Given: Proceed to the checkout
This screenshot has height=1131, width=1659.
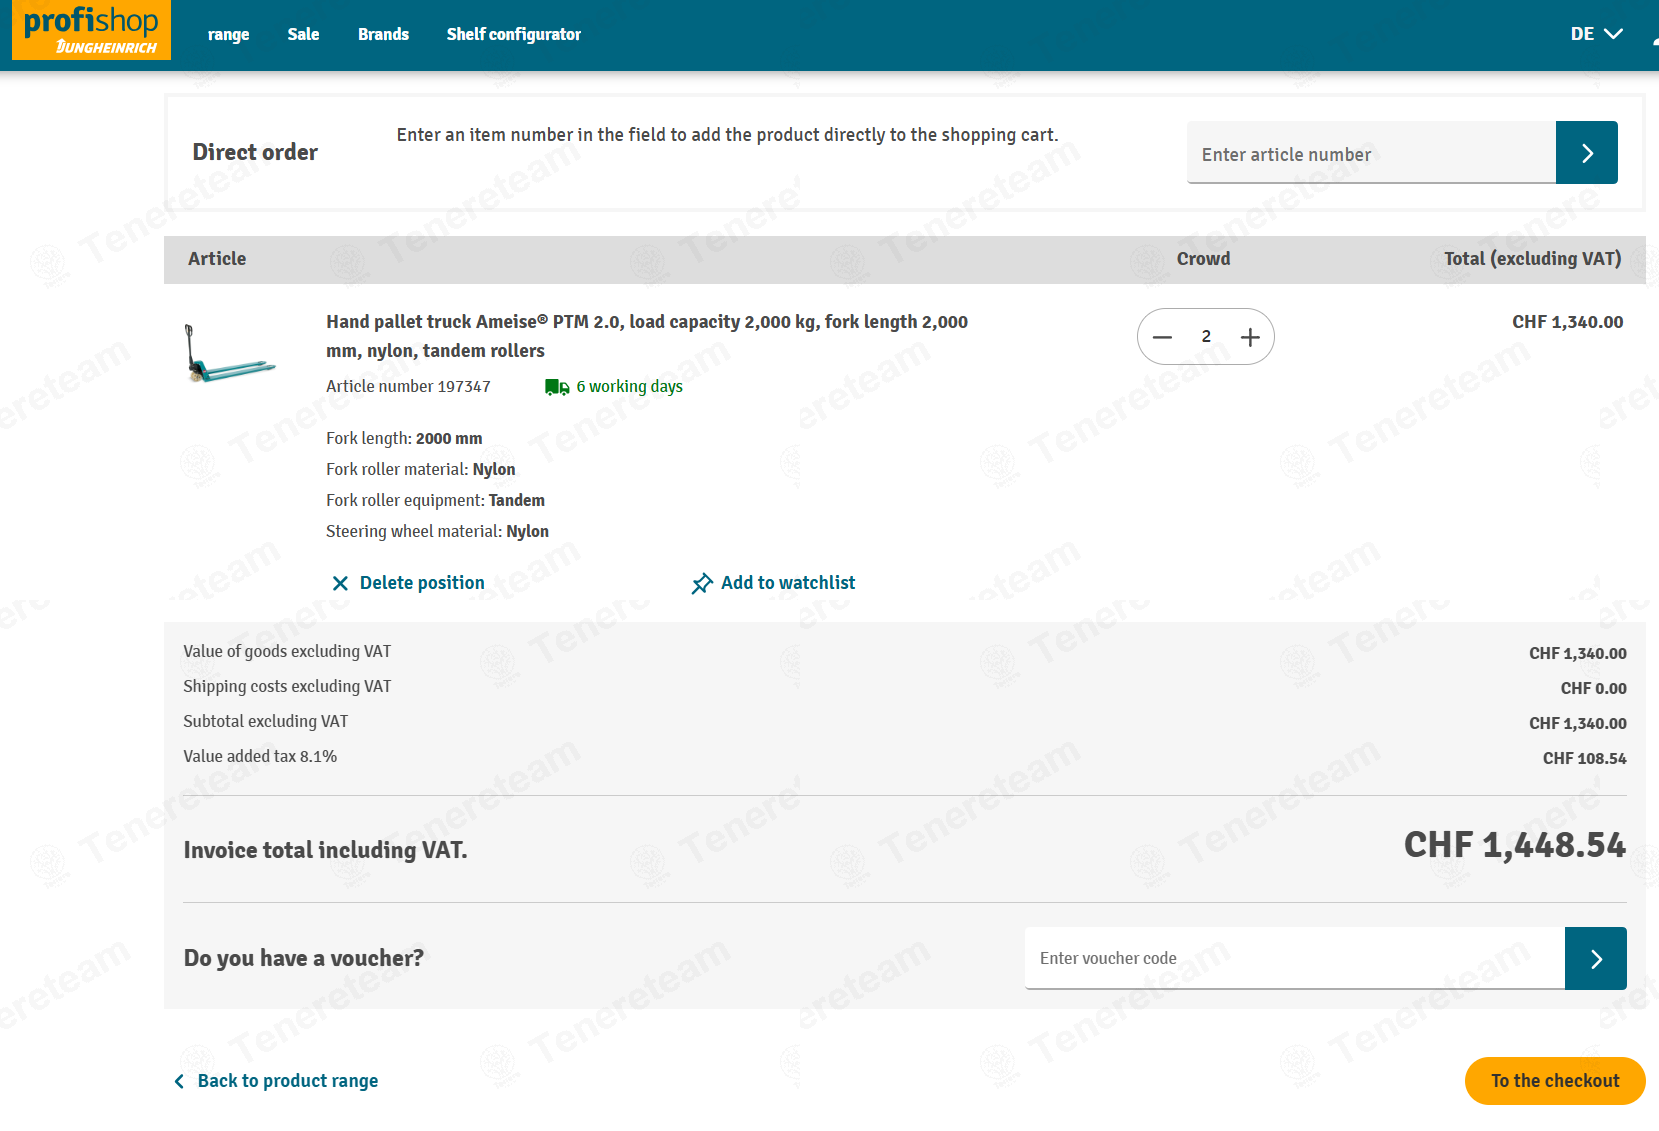Looking at the screenshot, I should coord(1555,1081).
